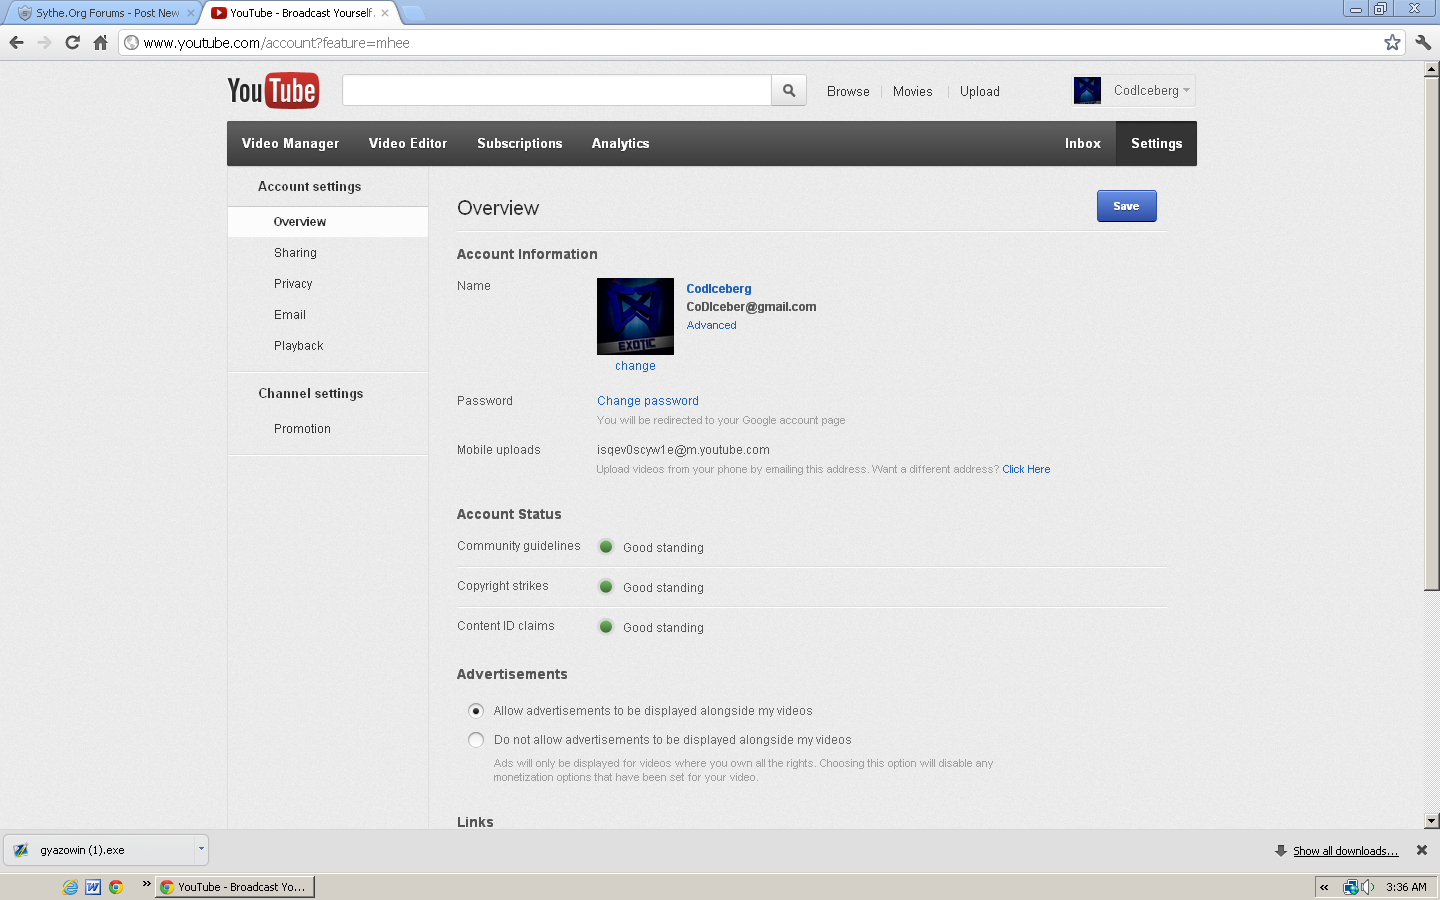Go to the Subscriptions tab
The height and width of the screenshot is (900, 1440).
[520, 144]
